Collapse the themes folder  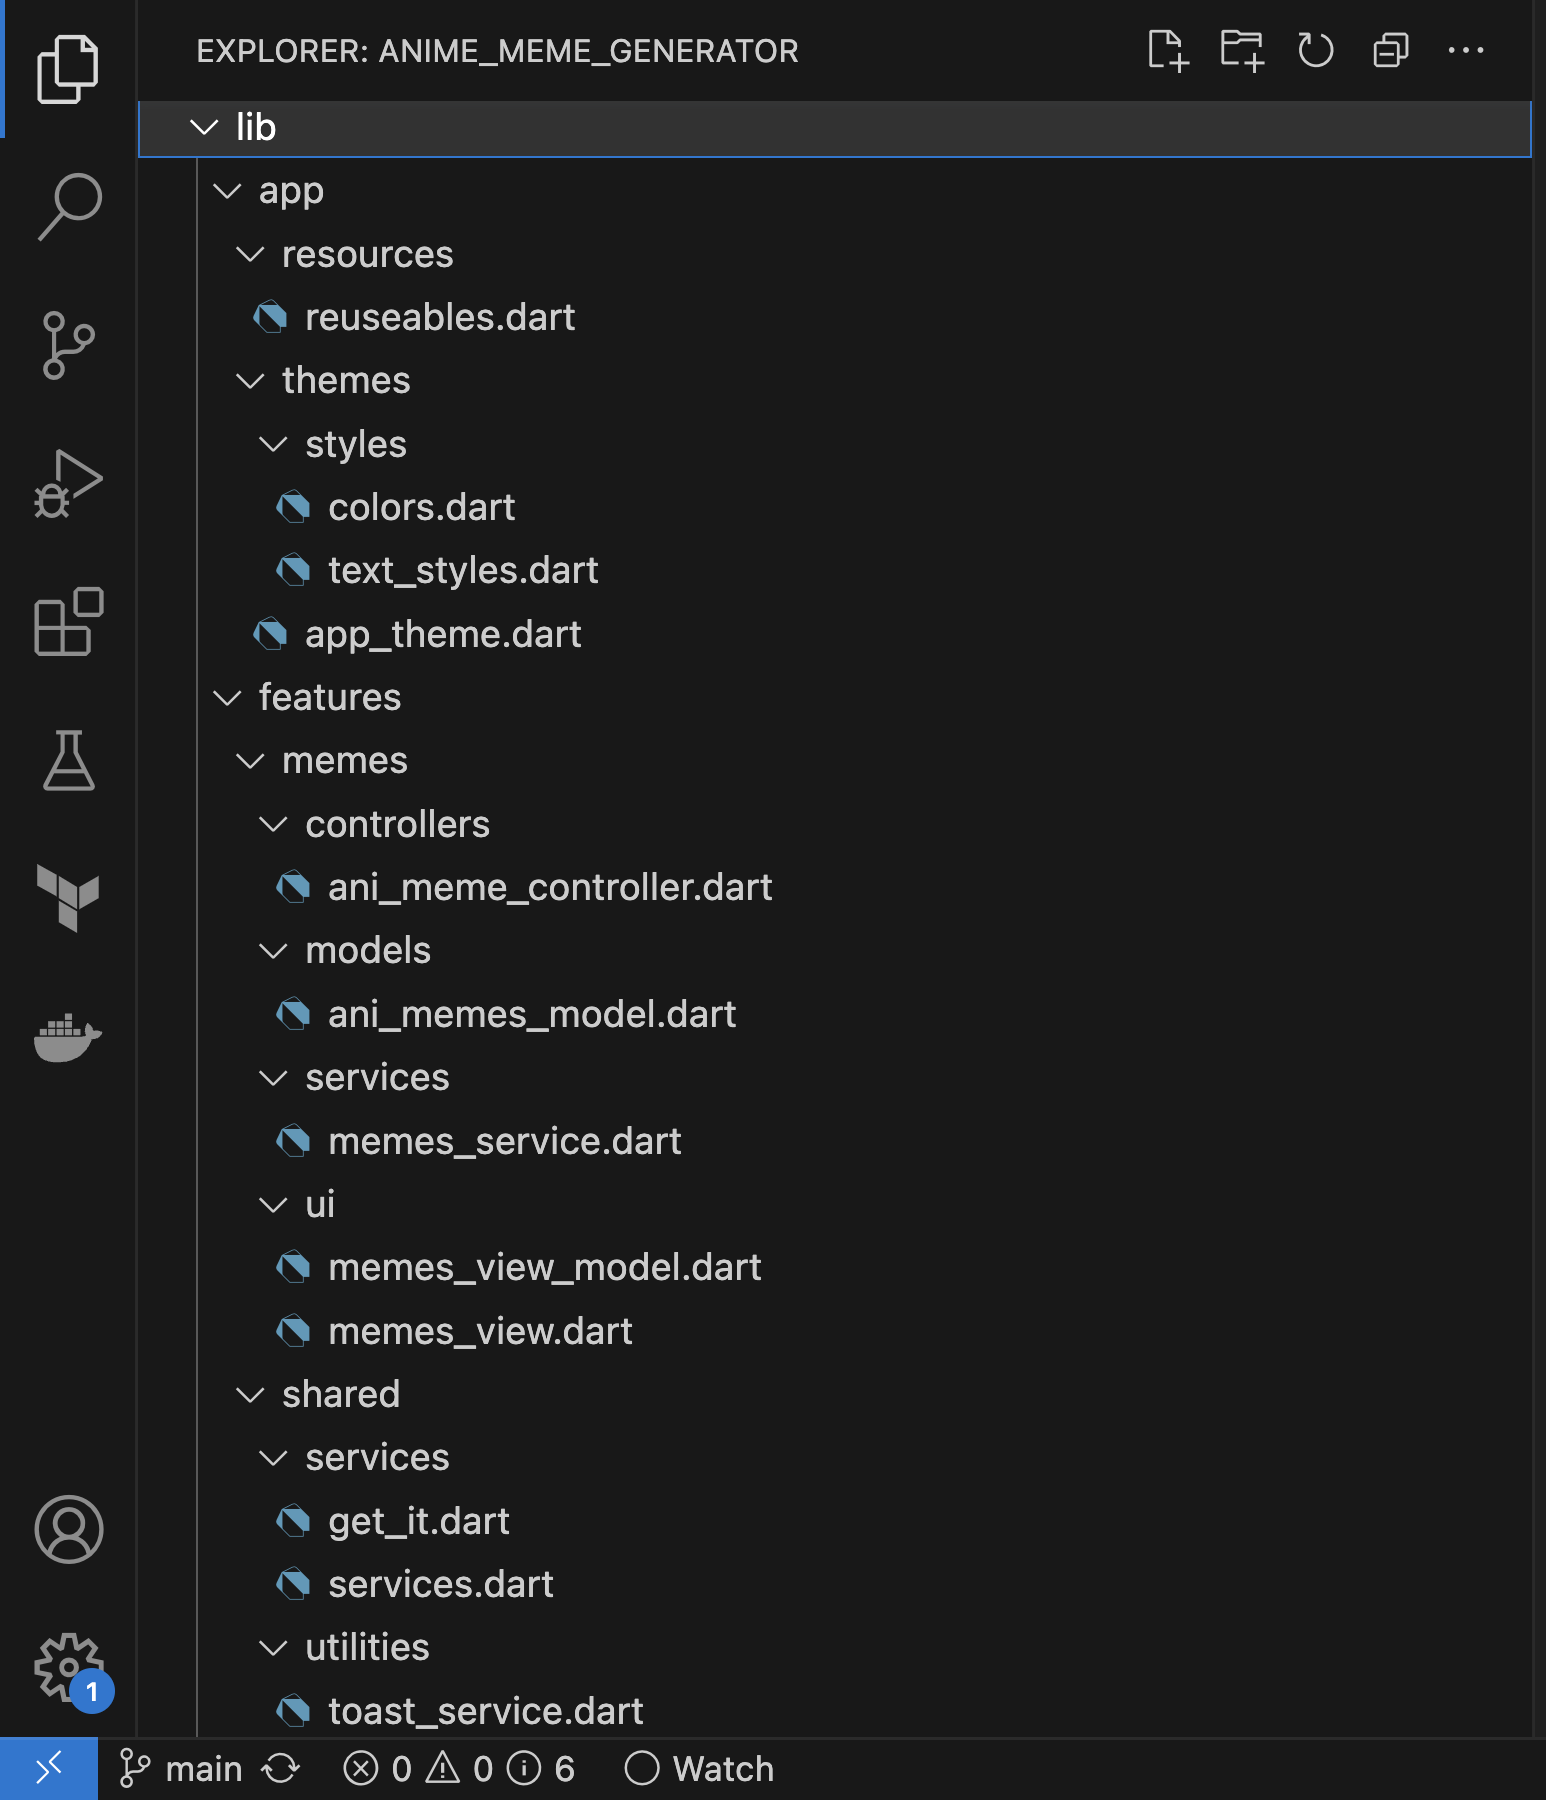pyautogui.click(x=345, y=380)
